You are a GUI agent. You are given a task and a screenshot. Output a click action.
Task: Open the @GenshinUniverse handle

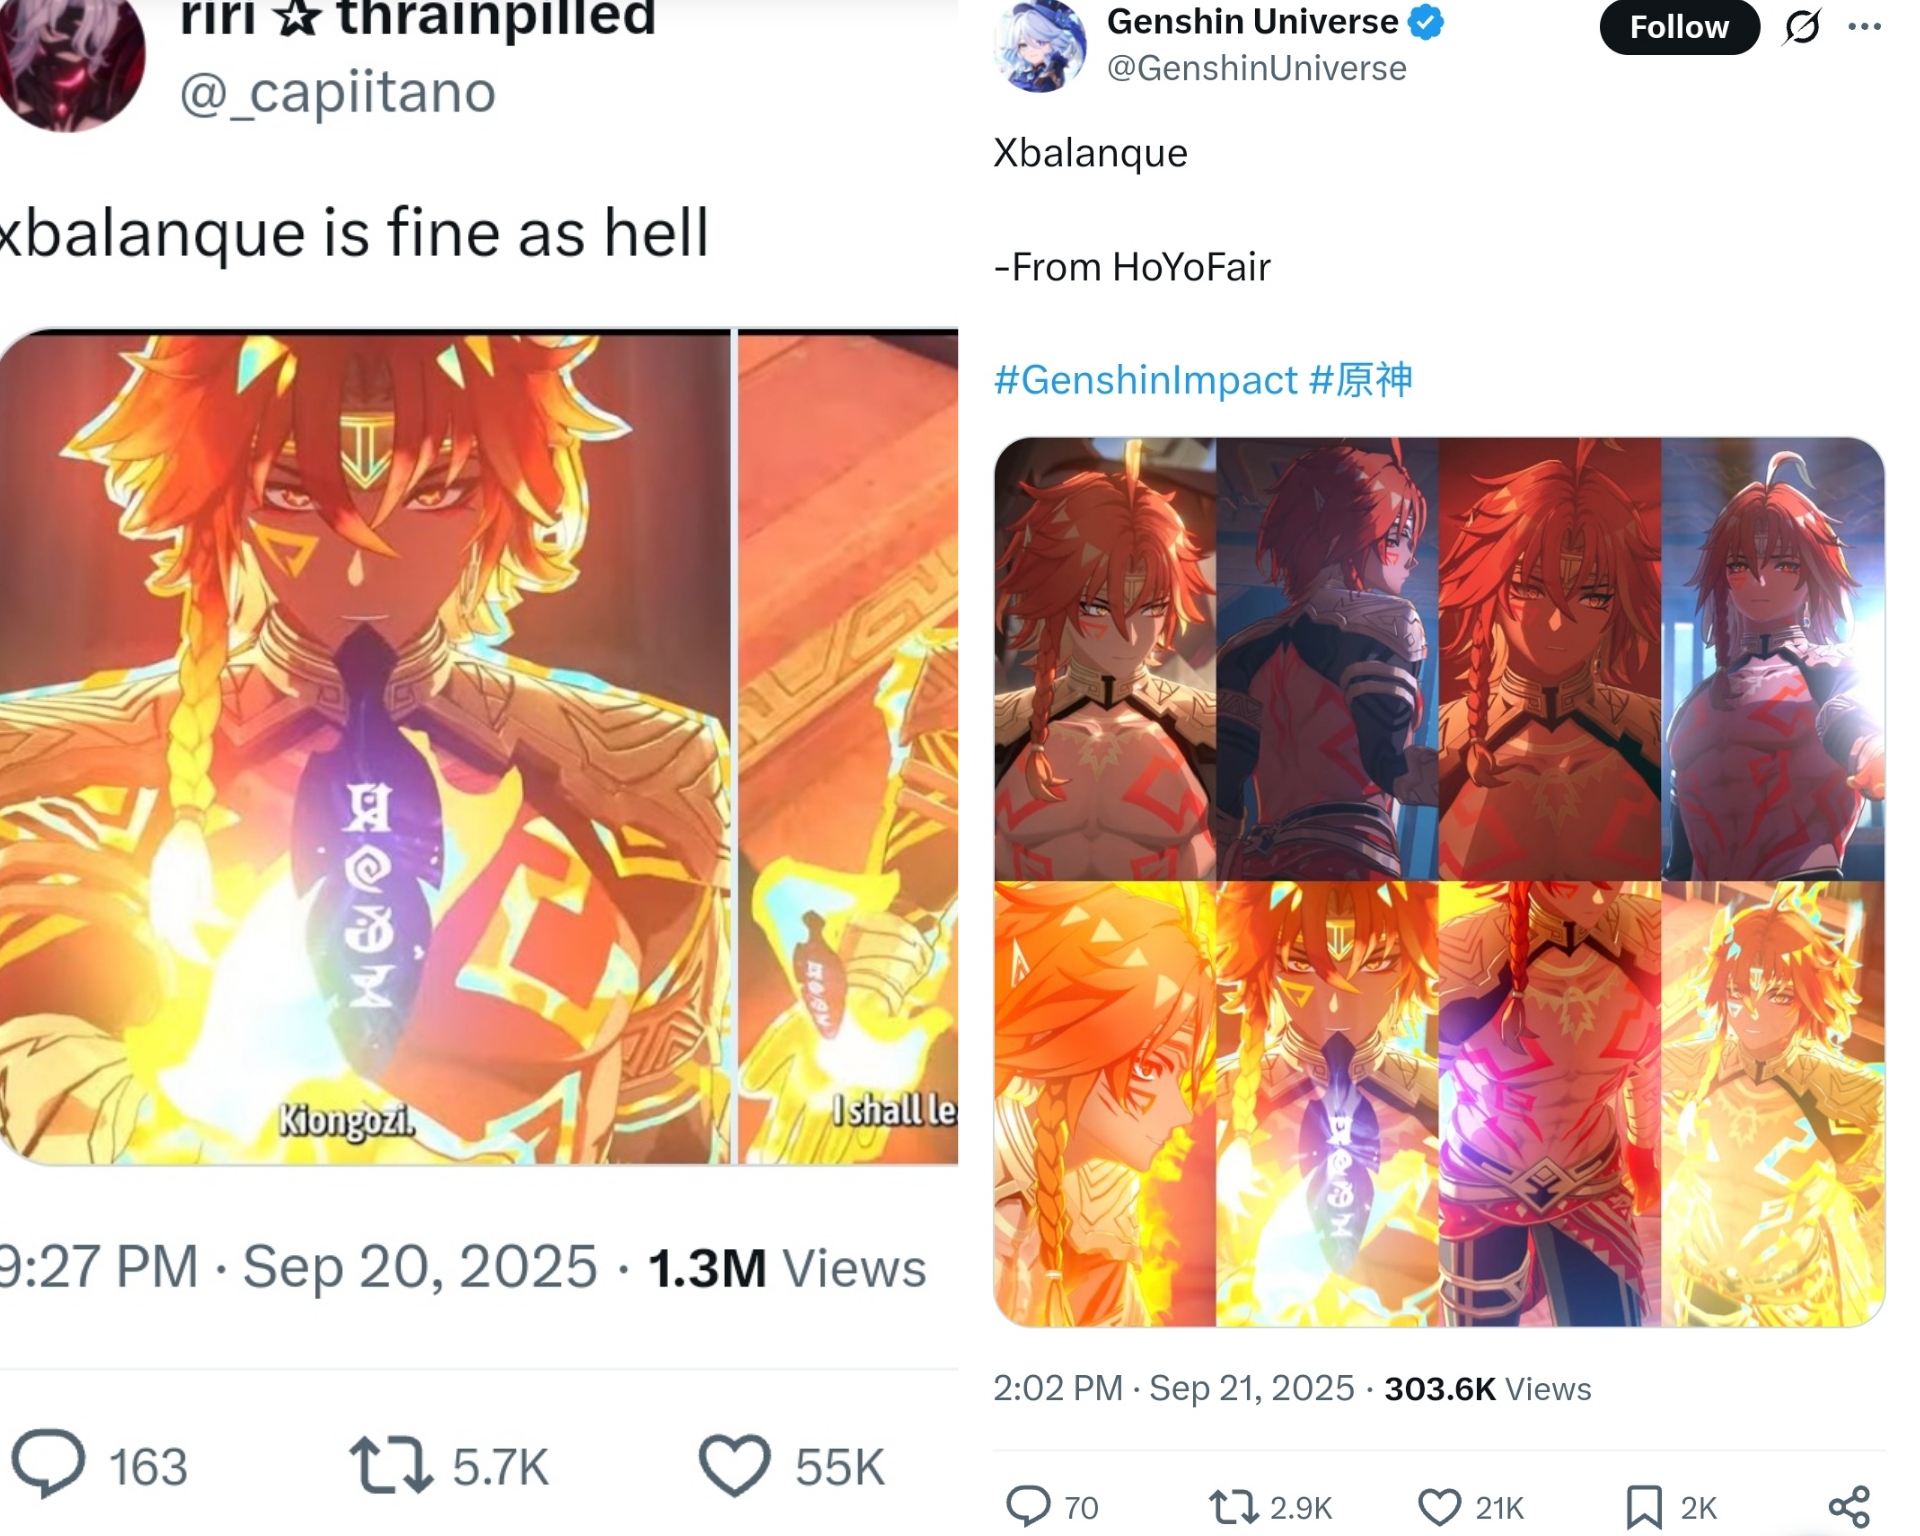[x=1256, y=68]
